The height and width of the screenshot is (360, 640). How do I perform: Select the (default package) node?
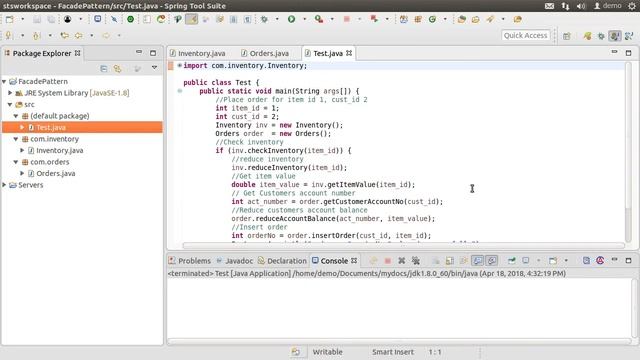point(56,116)
